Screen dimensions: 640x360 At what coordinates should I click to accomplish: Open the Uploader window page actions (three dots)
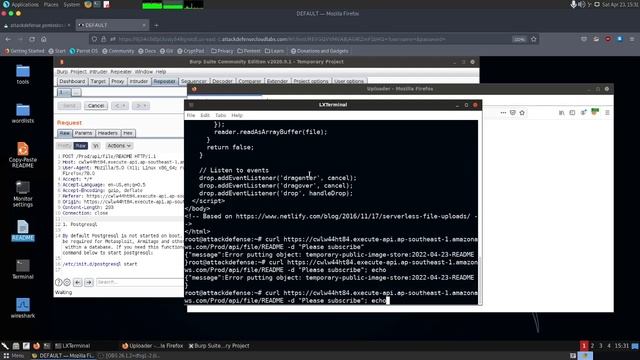point(503,113)
